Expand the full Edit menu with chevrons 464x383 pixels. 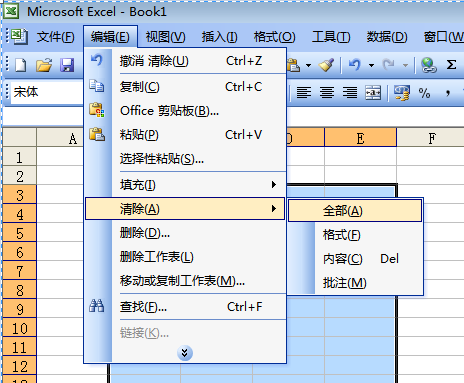[185, 353]
